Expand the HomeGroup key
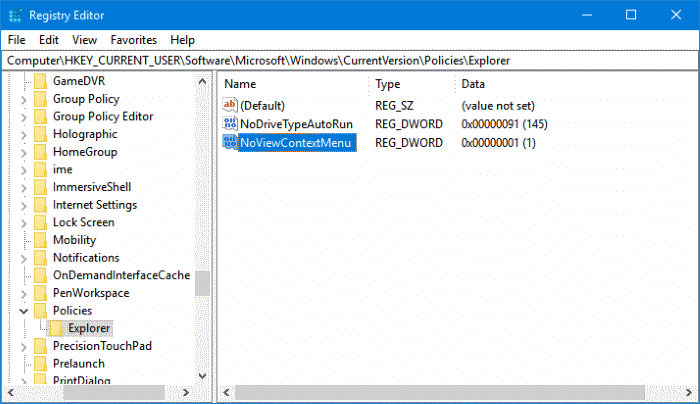This screenshot has width=700, height=404. (x=24, y=152)
